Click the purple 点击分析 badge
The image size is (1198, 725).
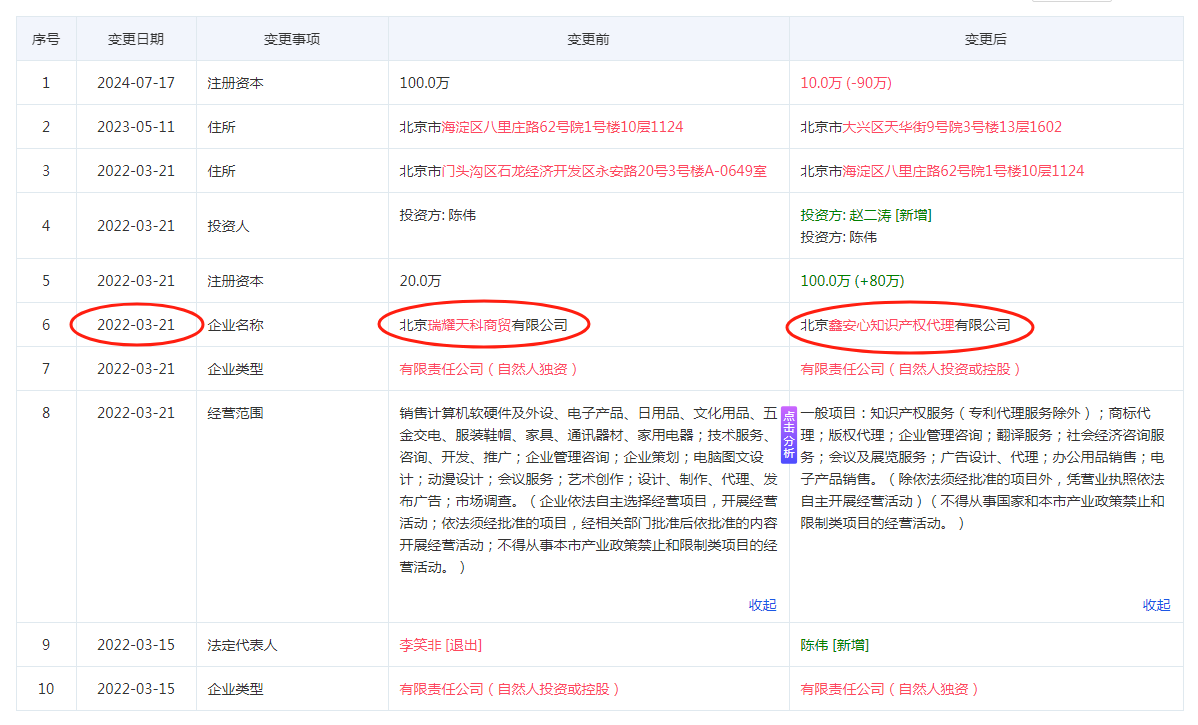(788, 435)
